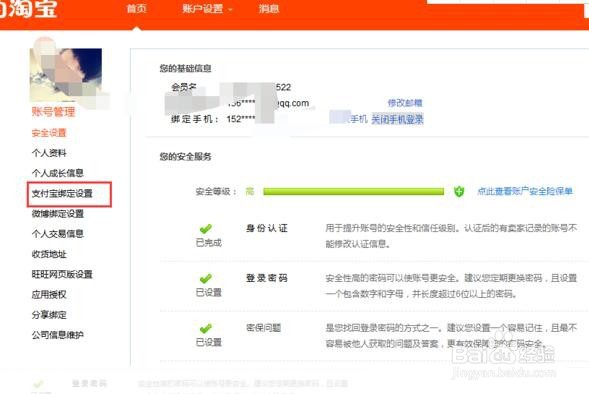The height and width of the screenshot is (394, 589).
Task: Open 公司信息维护 in the sidebar
Action: 57,335
